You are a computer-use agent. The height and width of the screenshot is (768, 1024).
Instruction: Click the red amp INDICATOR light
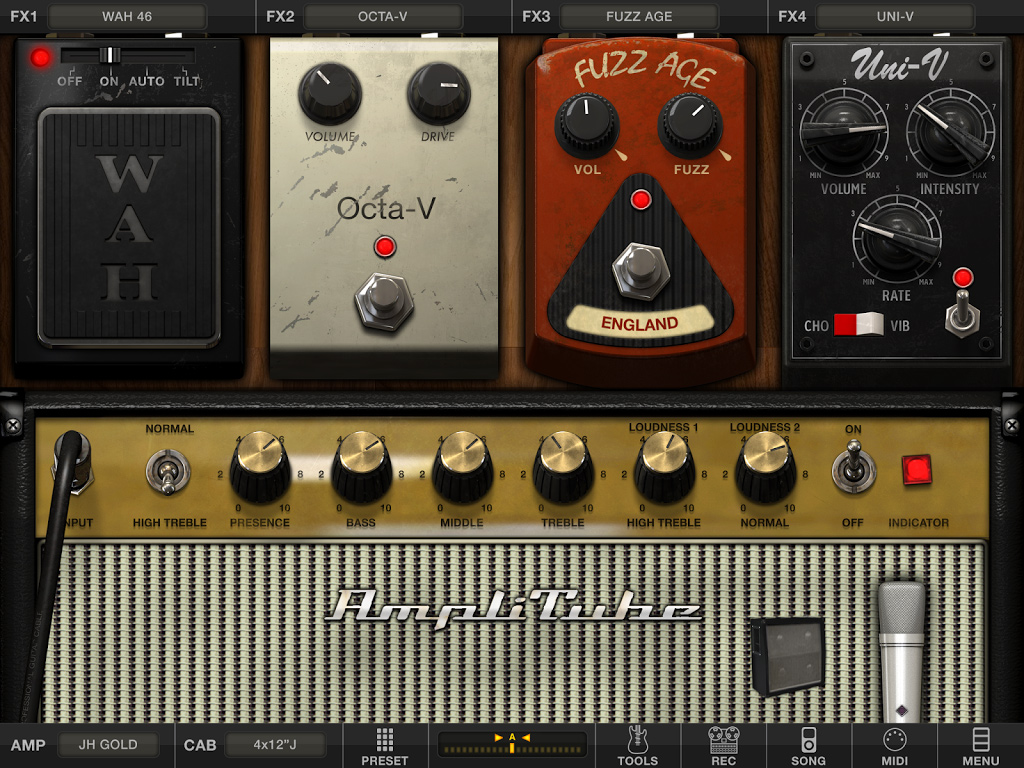coord(917,470)
